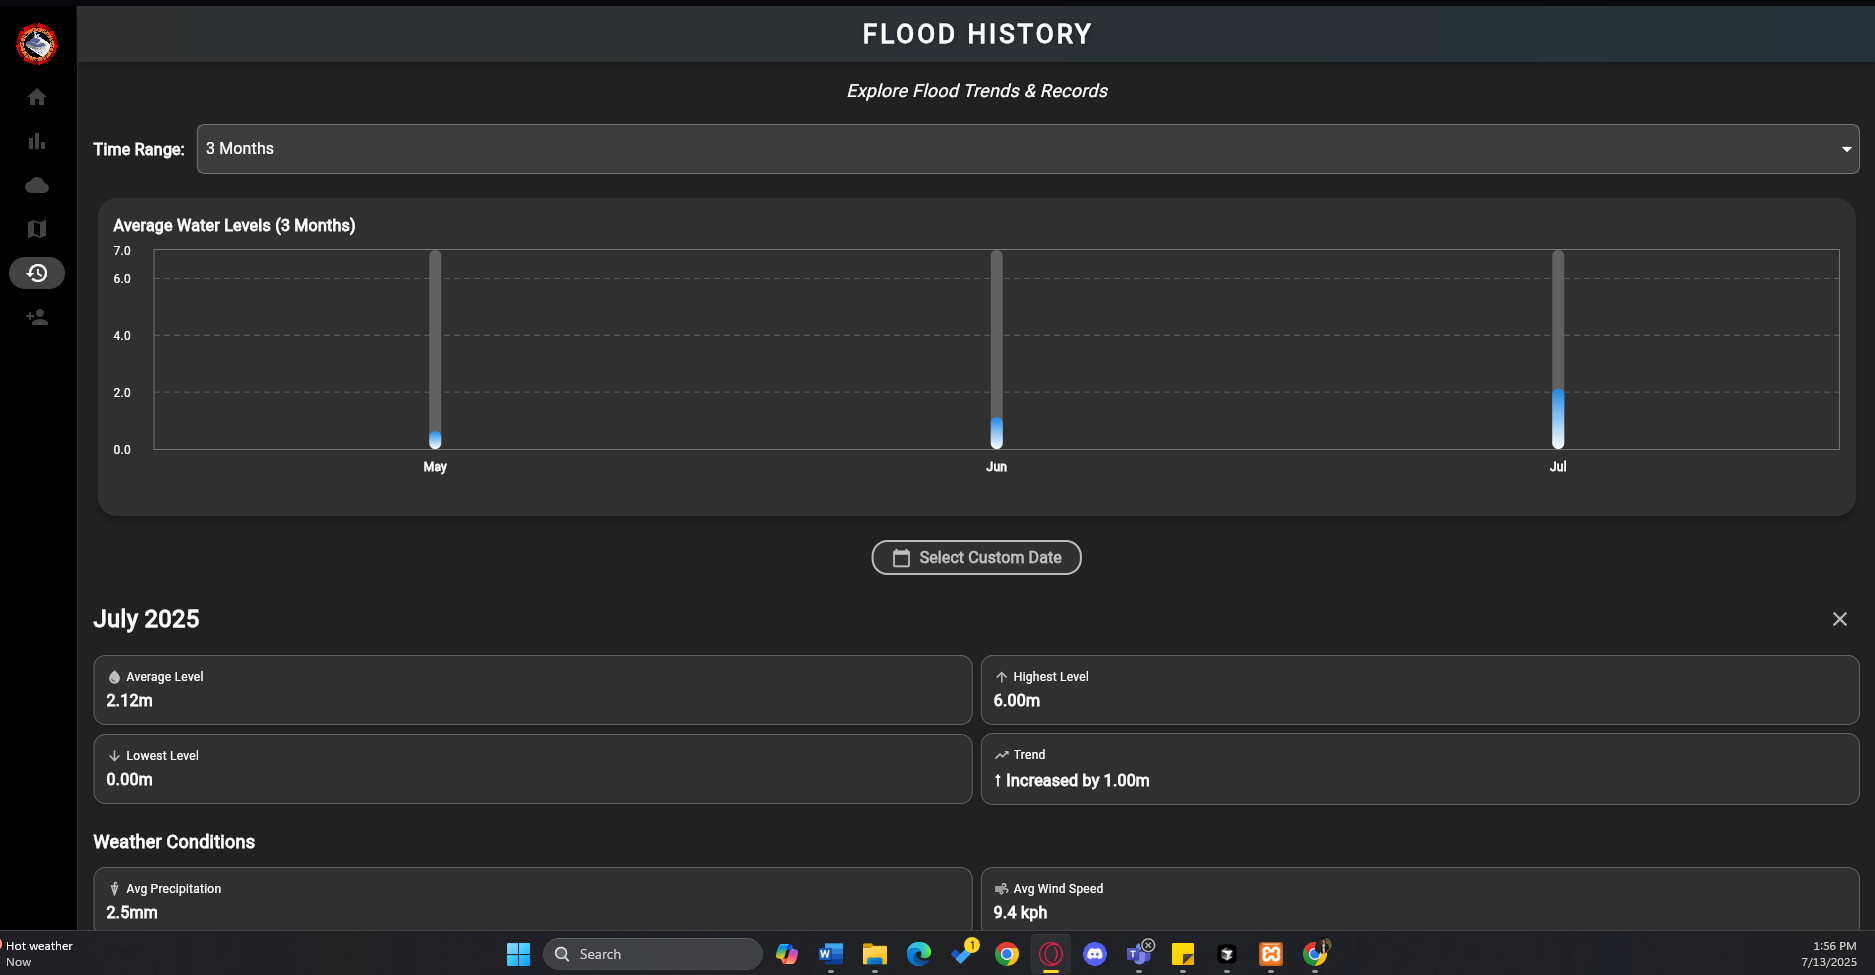Click the taskbar Search box
Viewport: 1875px width, 975px height.
coord(652,954)
